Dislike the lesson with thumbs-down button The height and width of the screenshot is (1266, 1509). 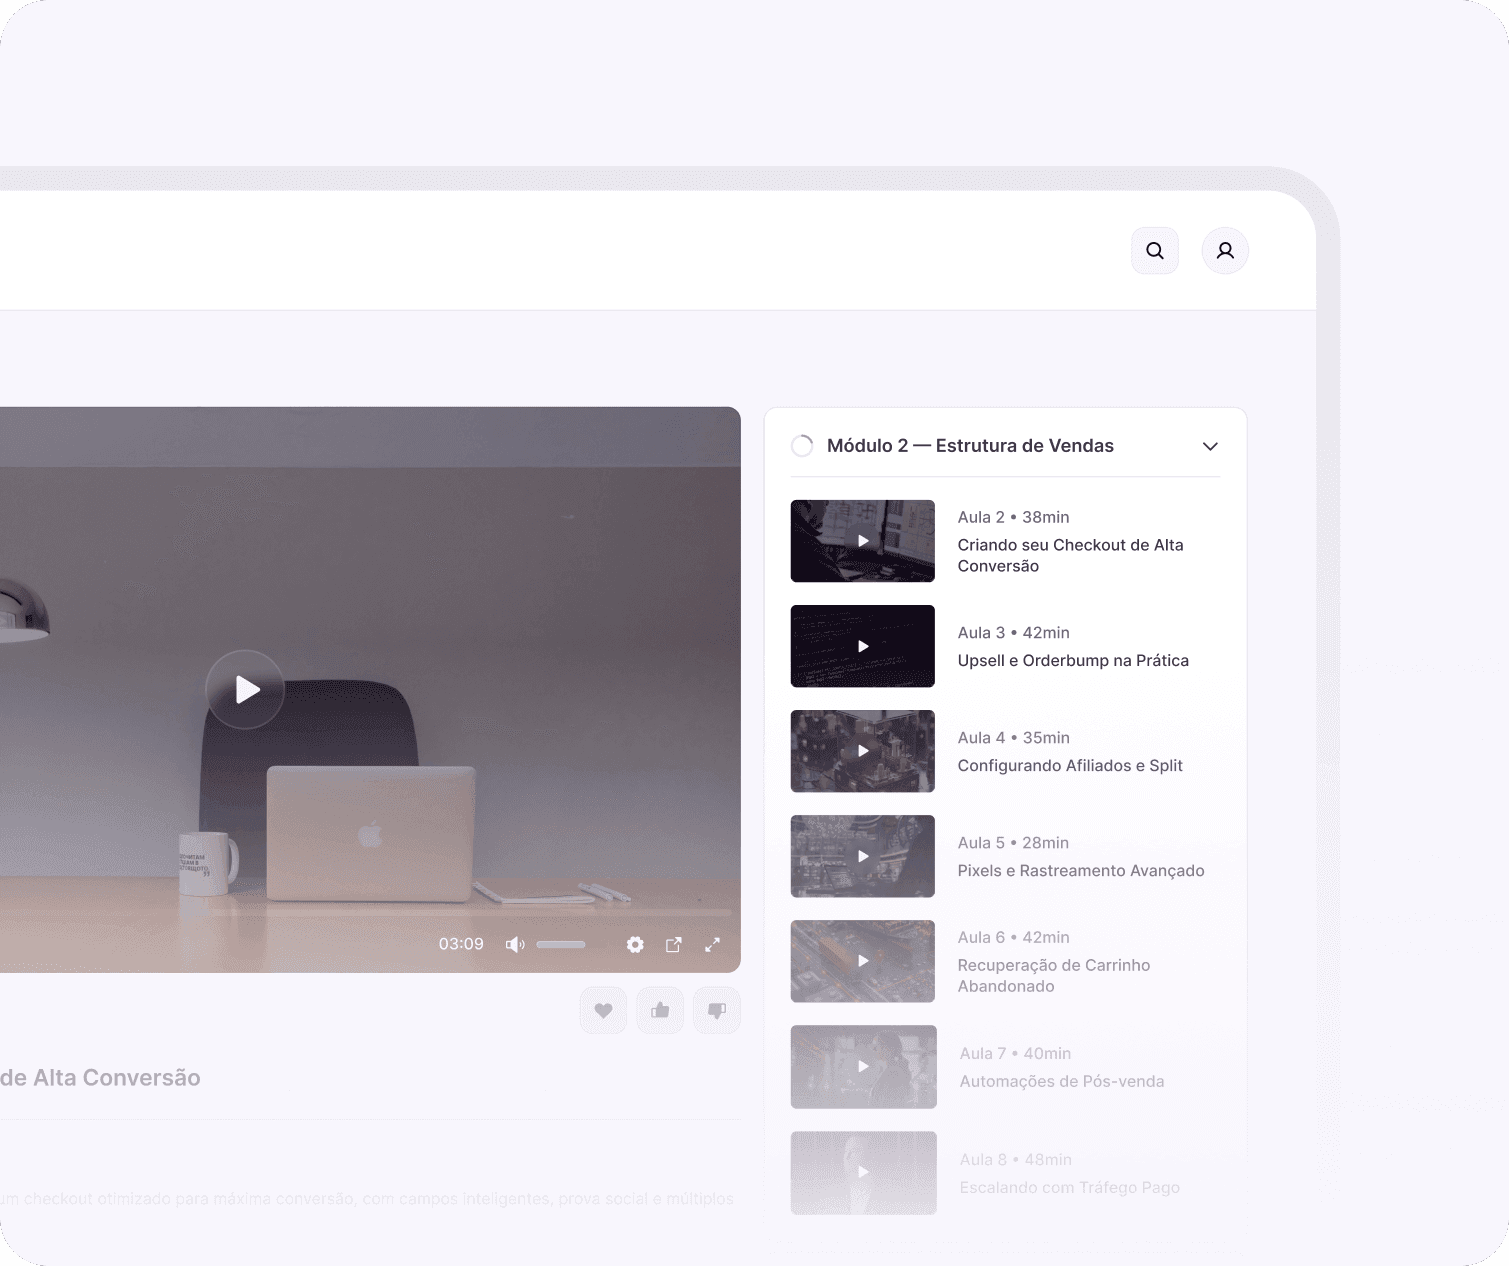[x=717, y=1010]
